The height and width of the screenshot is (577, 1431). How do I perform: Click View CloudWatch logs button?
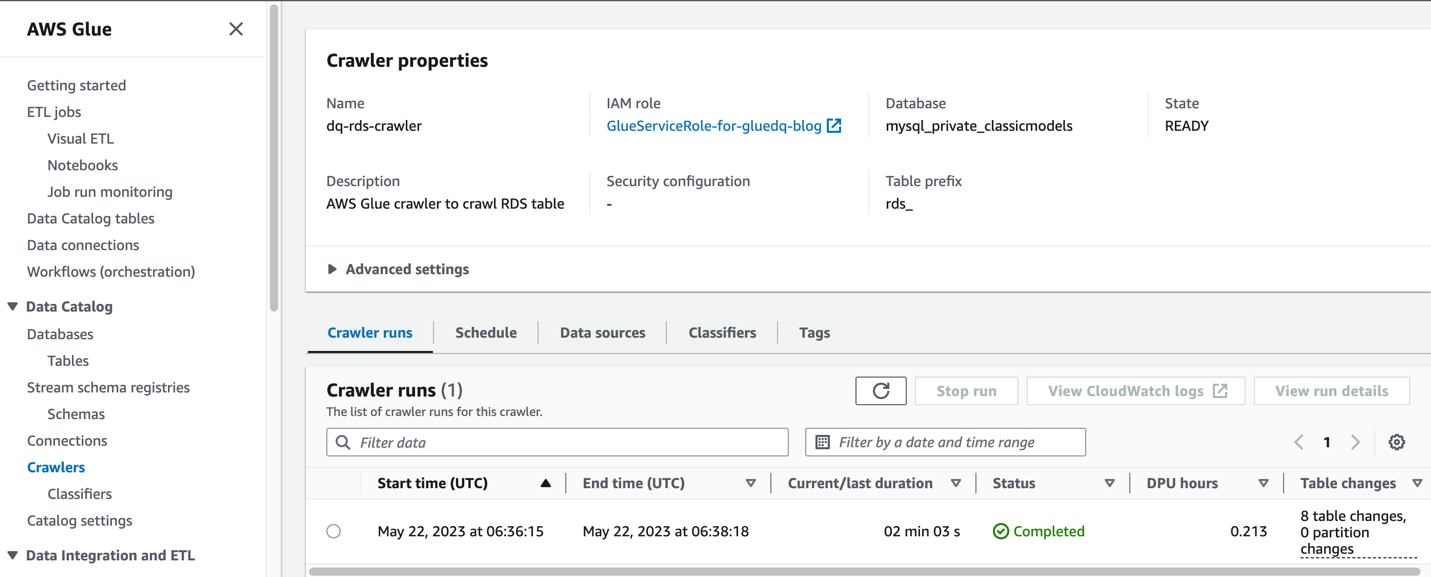[x=1136, y=391]
